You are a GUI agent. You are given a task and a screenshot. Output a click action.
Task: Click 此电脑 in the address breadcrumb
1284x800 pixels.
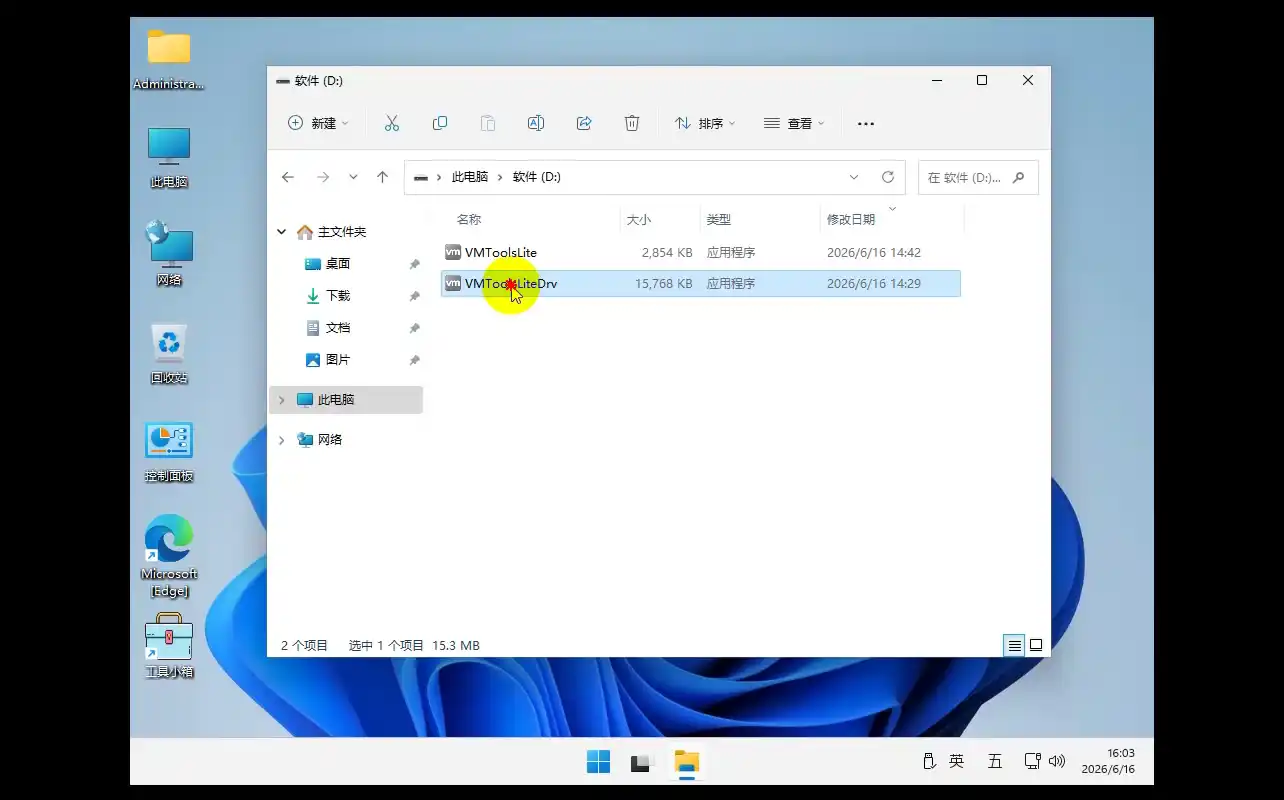[470, 177]
